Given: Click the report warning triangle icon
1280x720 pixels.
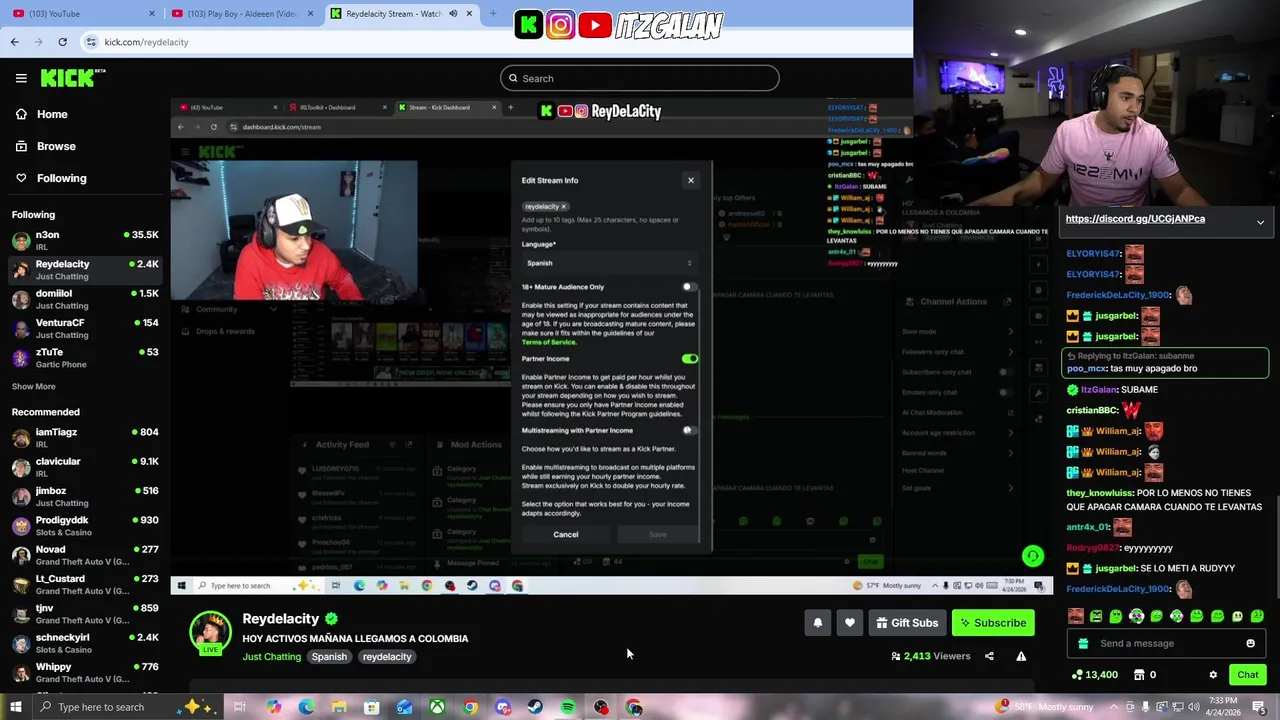Looking at the screenshot, I should point(1021,656).
